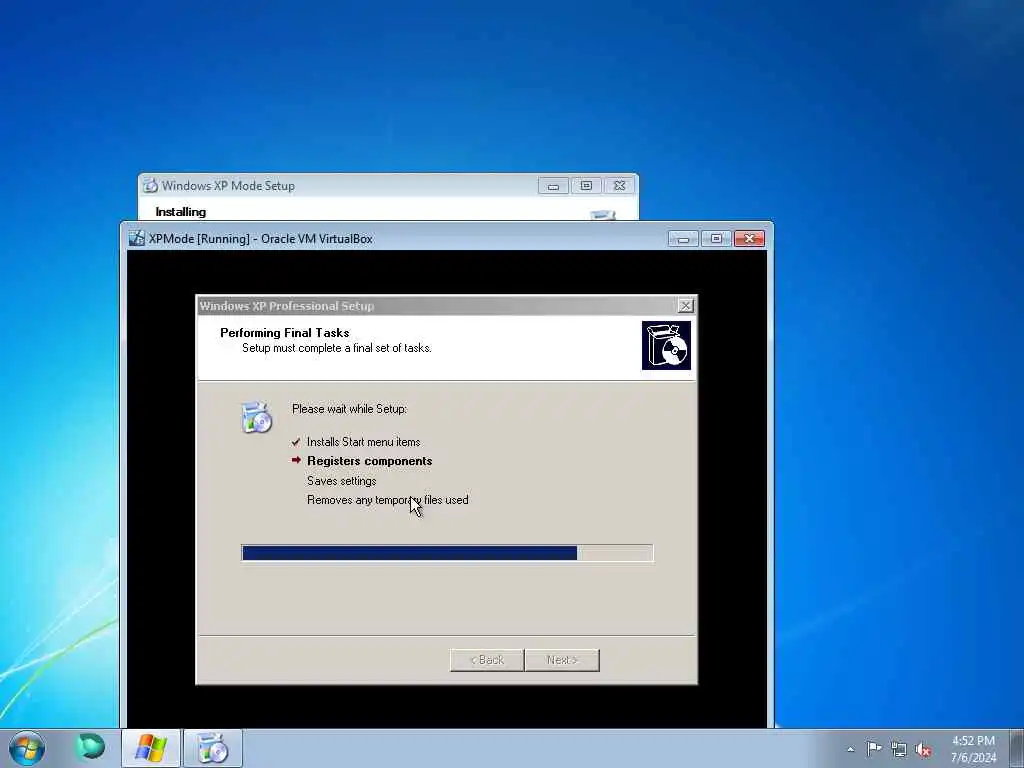Click the setup box-and-CD icon in header
Viewport: 1024px width, 768px height.
pos(666,345)
